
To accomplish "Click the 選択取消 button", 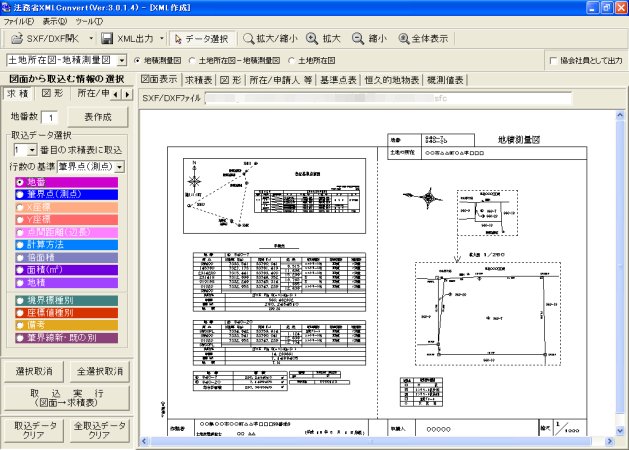I will [34, 371].
